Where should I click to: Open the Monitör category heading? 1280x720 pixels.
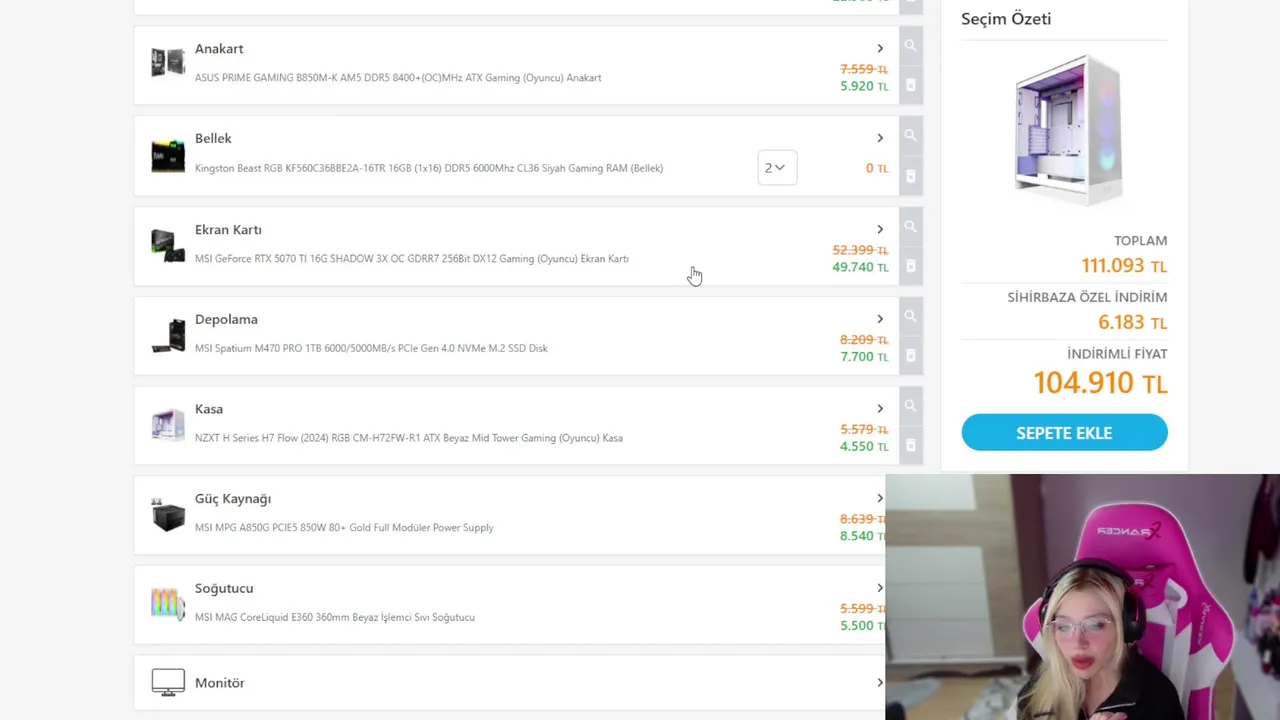[220, 682]
